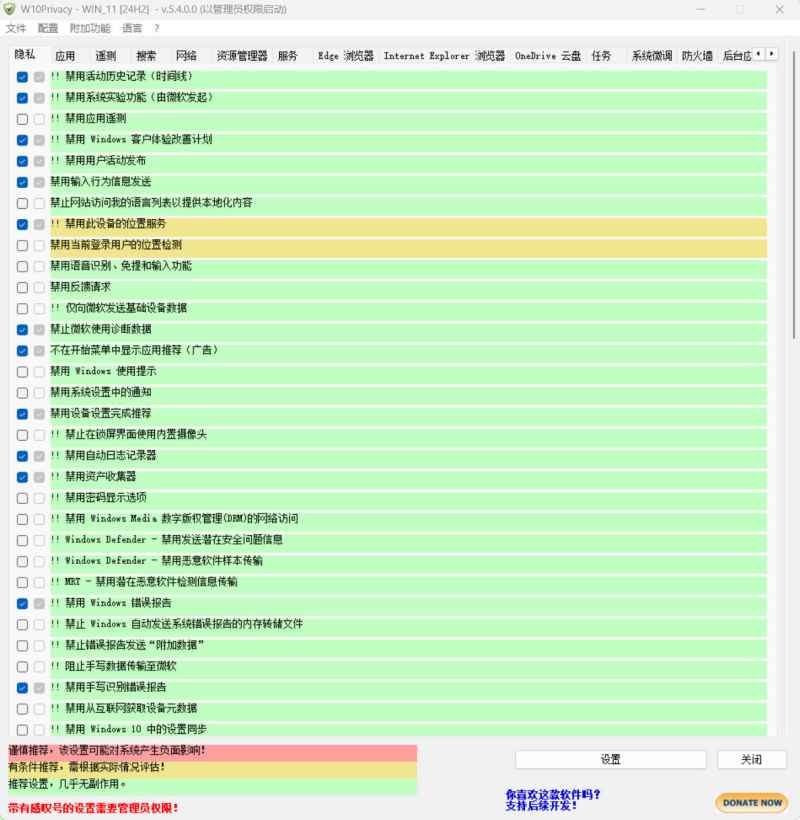Switch to the 网络 tab
The height and width of the screenshot is (820, 800).
click(186, 56)
